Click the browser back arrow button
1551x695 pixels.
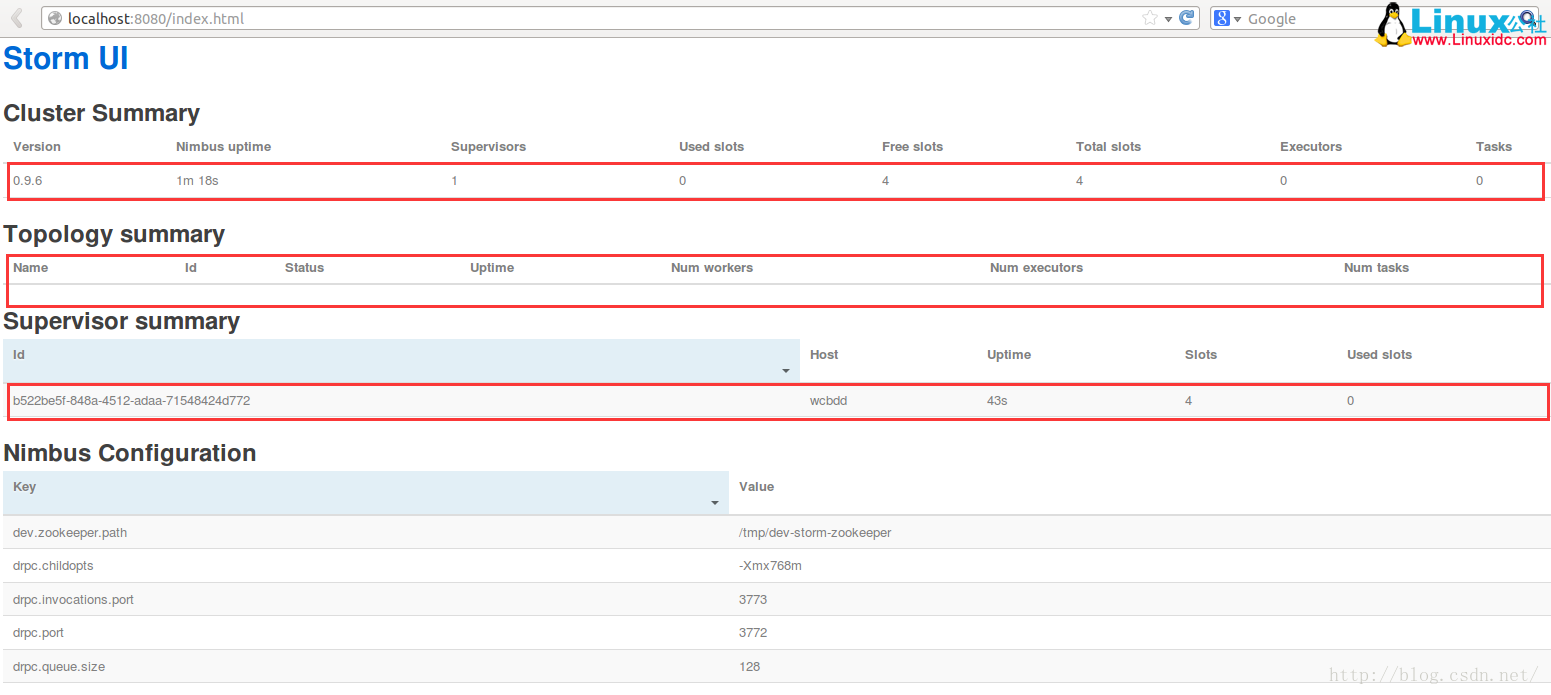click(x=17, y=18)
